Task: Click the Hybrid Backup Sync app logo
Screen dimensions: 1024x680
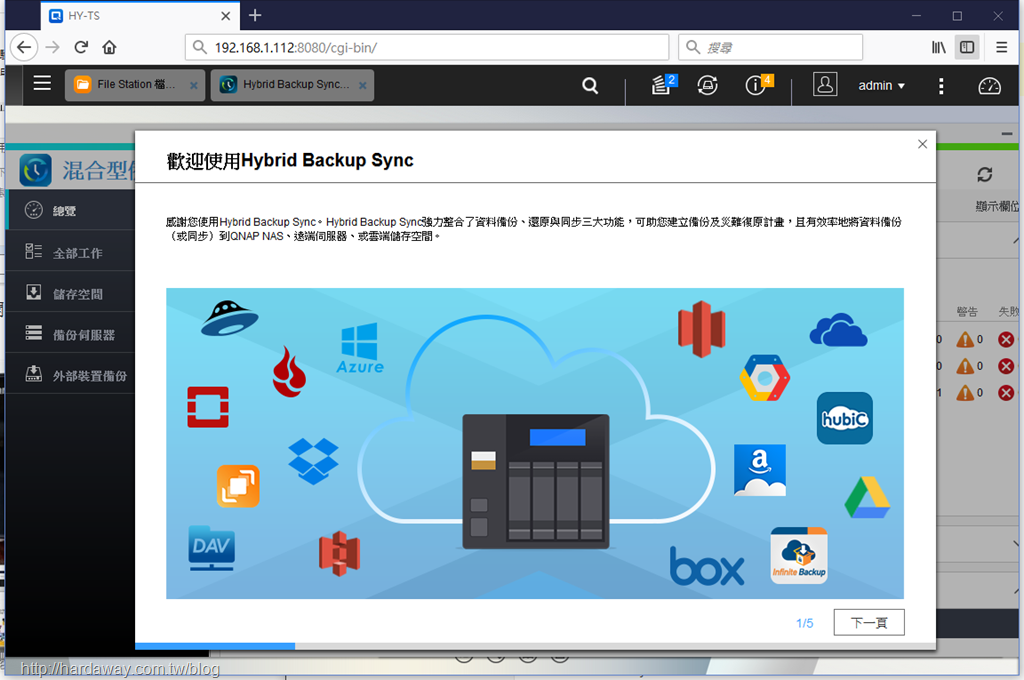Action: point(35,170)
